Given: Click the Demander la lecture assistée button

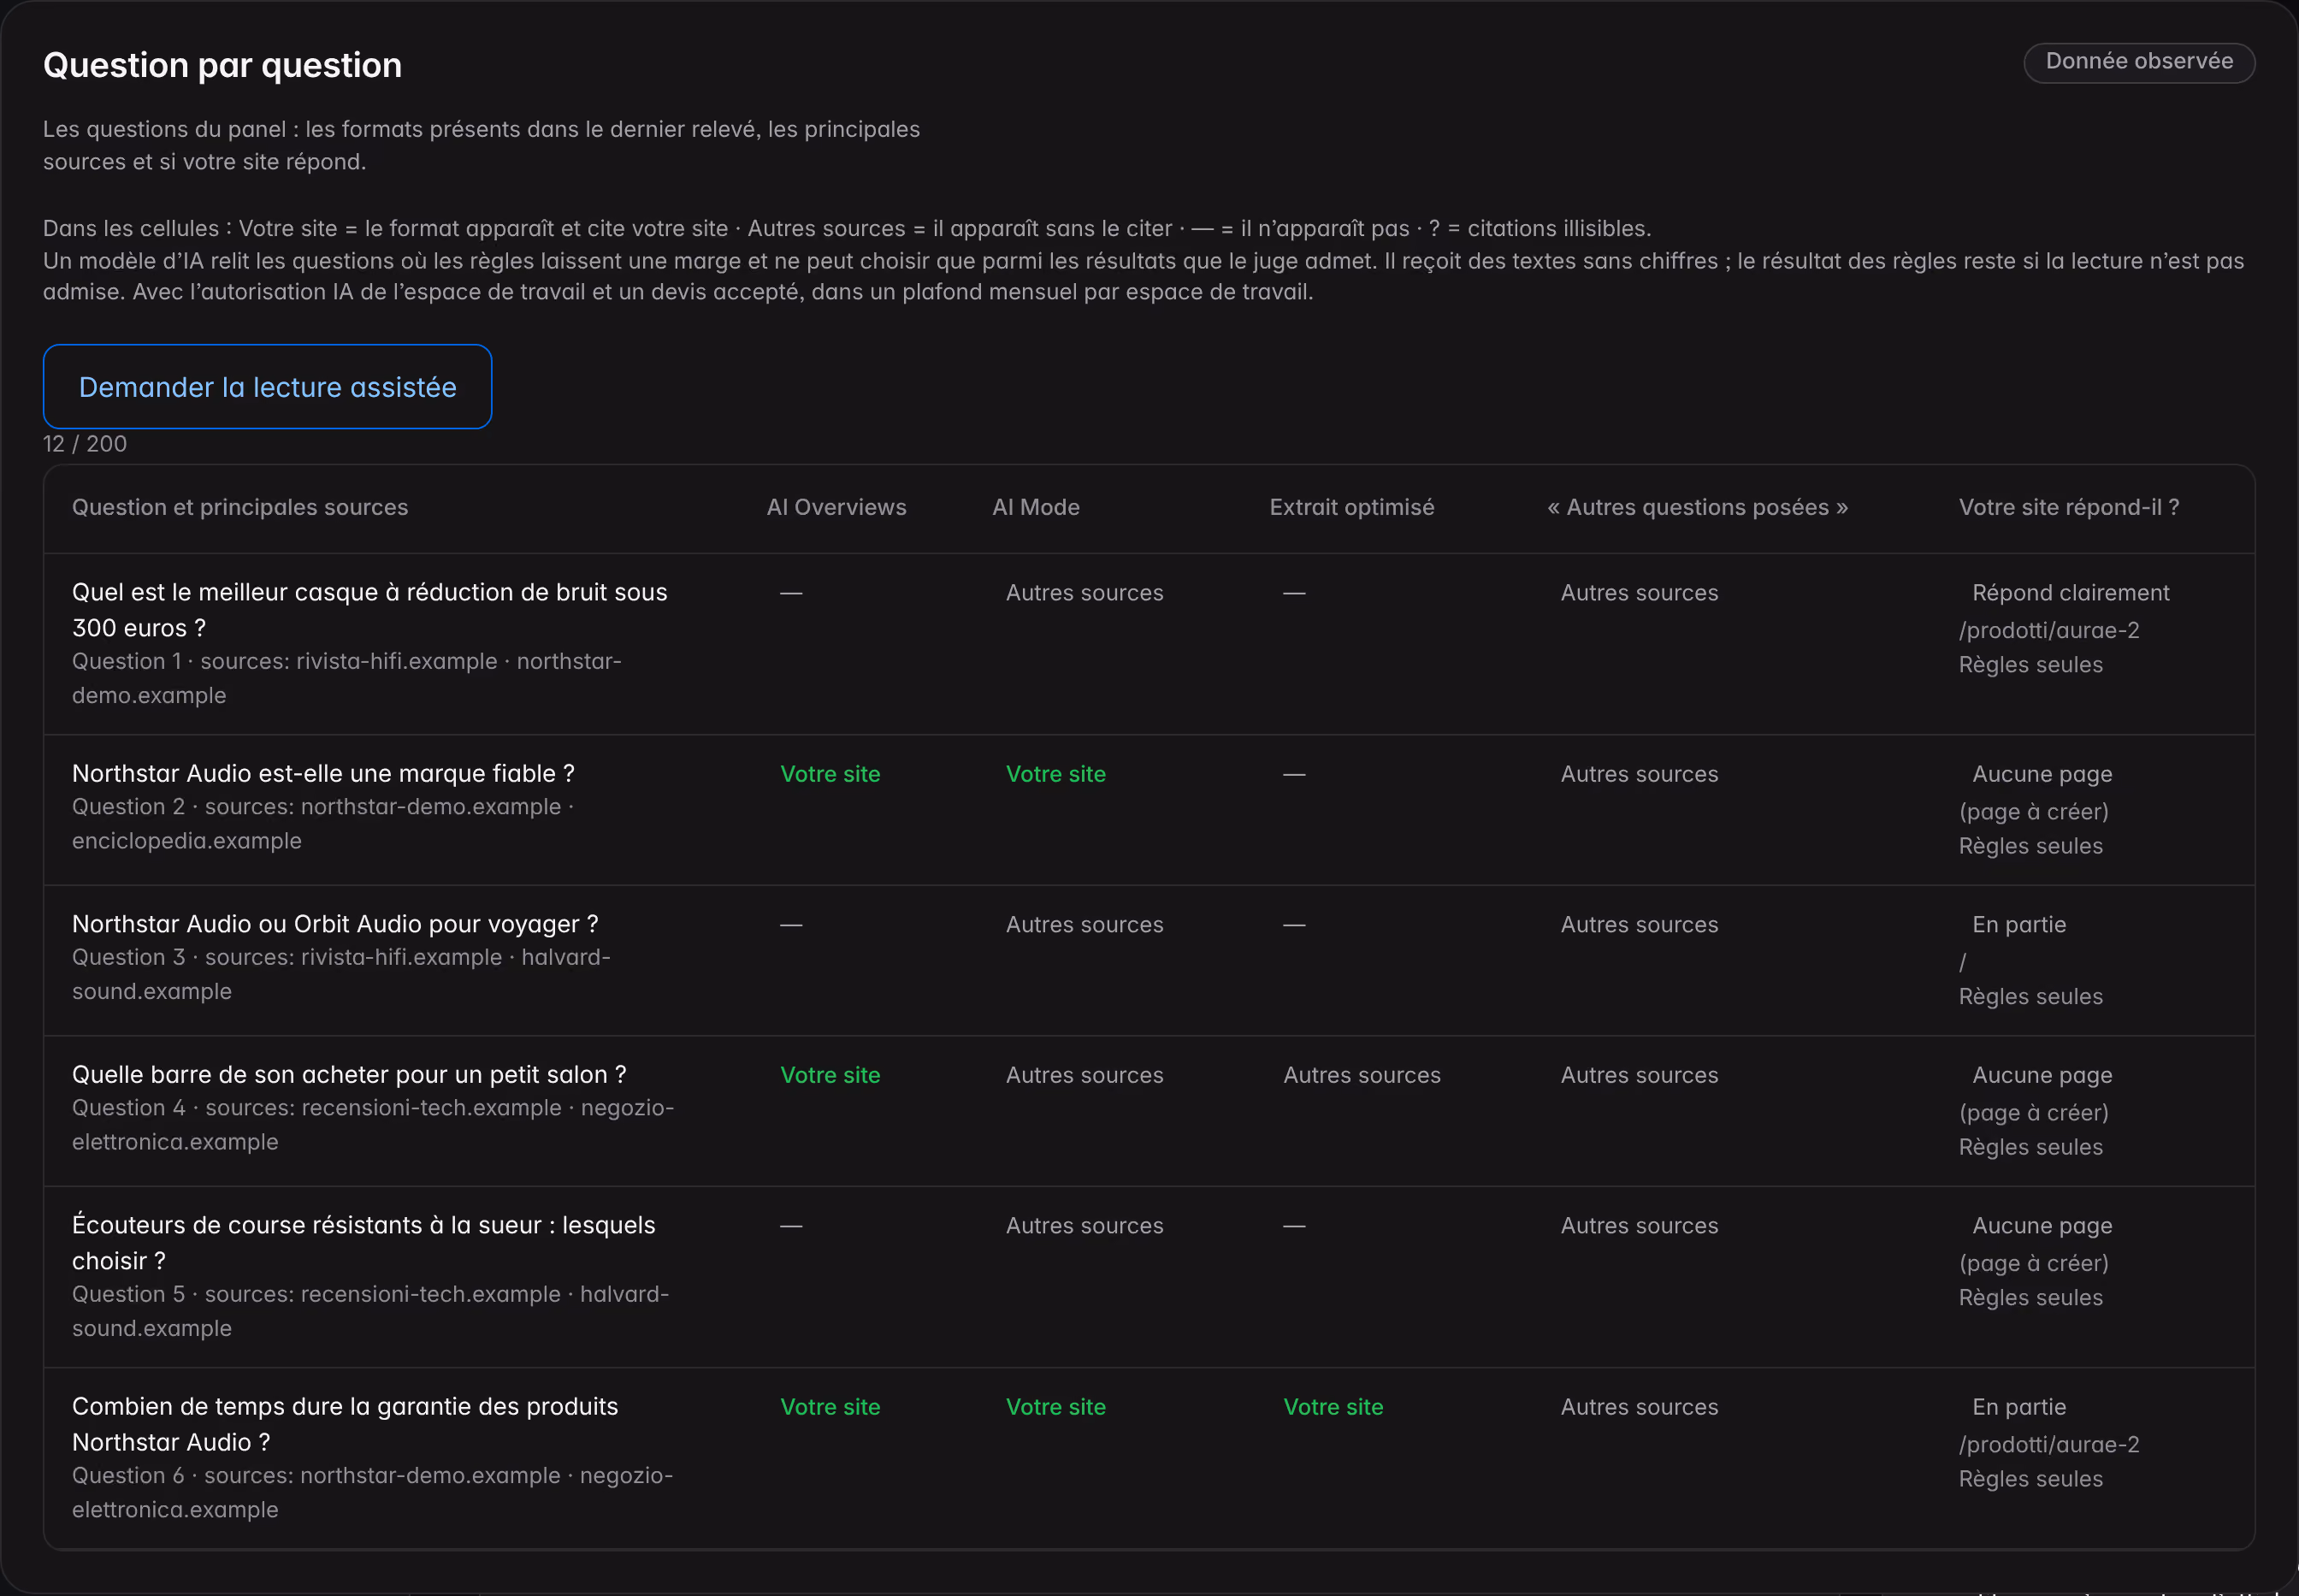Looking at the screenshot, I should [x=267, y=387].
